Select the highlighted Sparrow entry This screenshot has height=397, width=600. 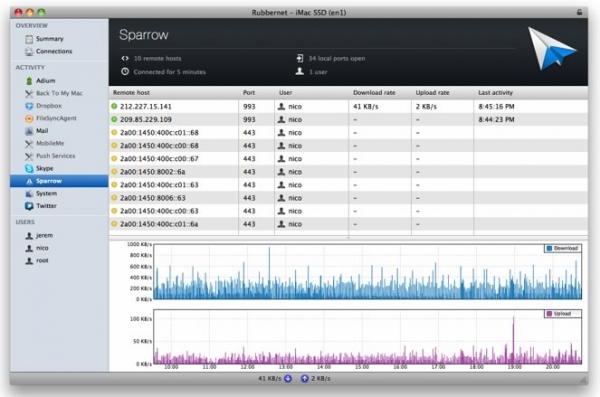tap(59, 181)
